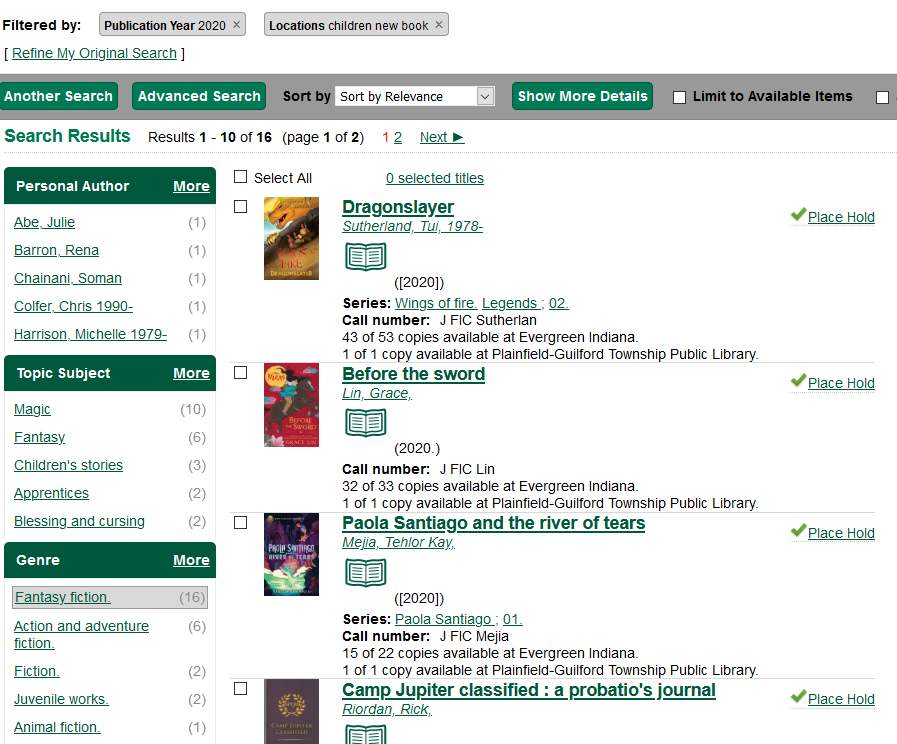Open the Camp Jupiter classified cover image

[x=291, y=711]
